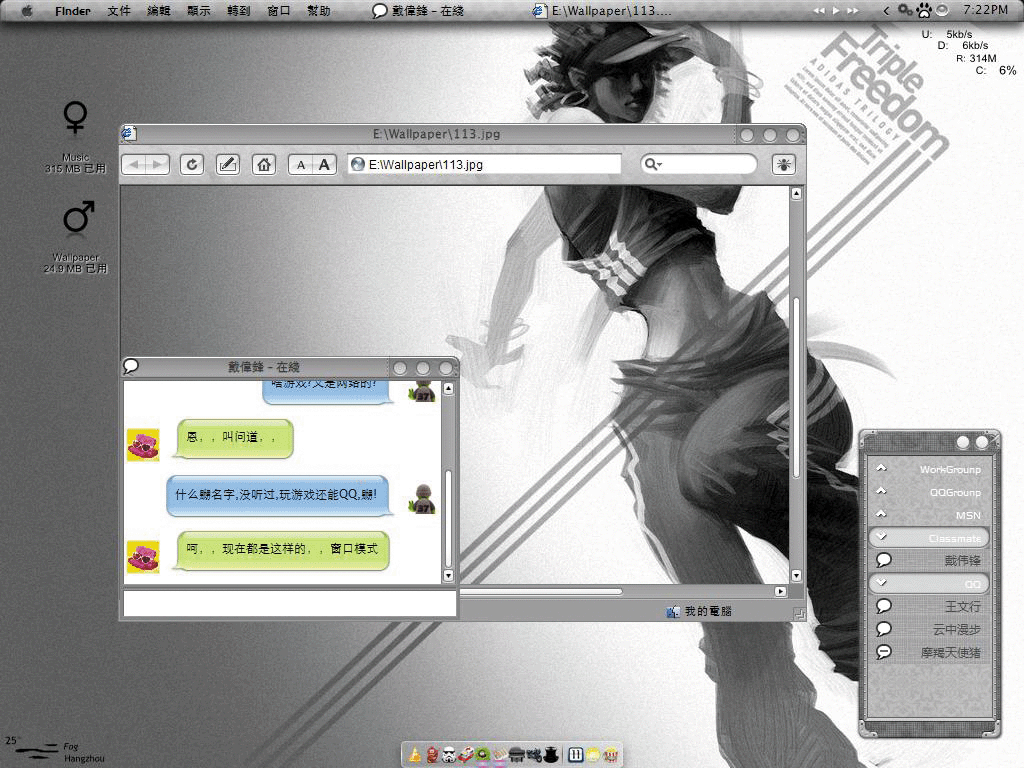1024x768 pixels.
Task: Click dark avatar beside 什么鬱名字 message
Action: coord(423,499)
